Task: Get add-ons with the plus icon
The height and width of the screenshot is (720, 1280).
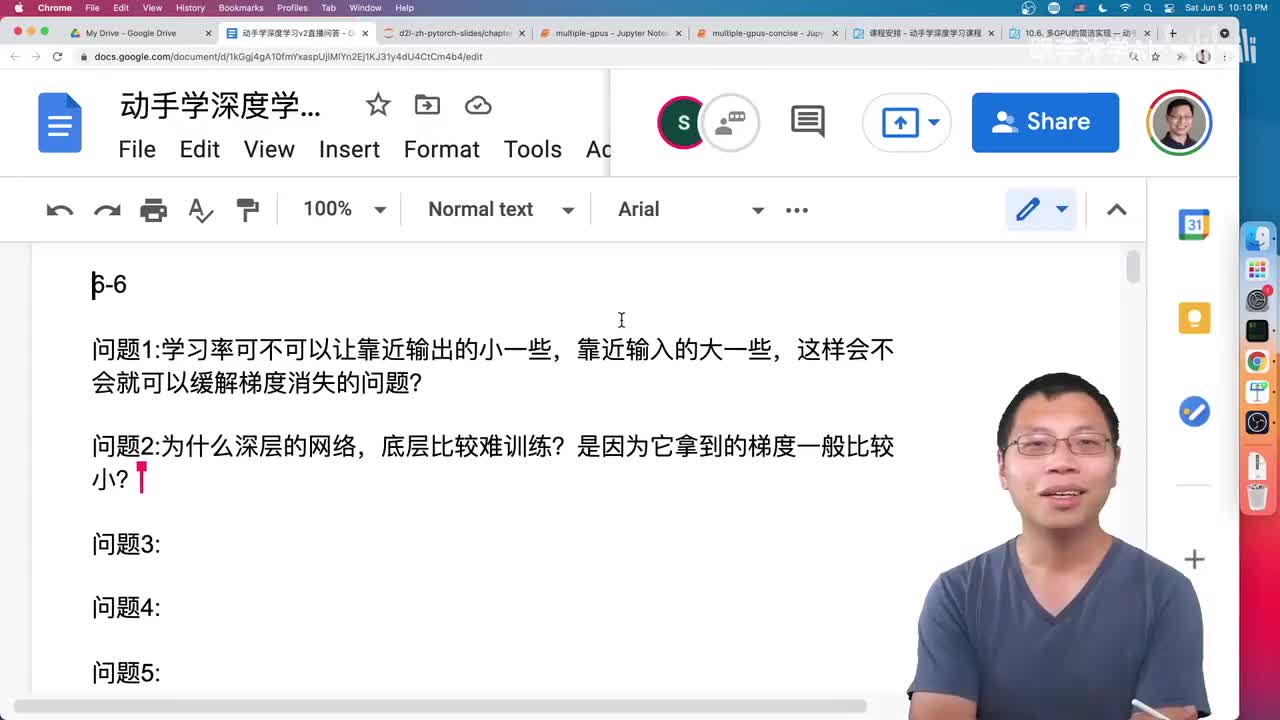Action: tap(1194, 560)
